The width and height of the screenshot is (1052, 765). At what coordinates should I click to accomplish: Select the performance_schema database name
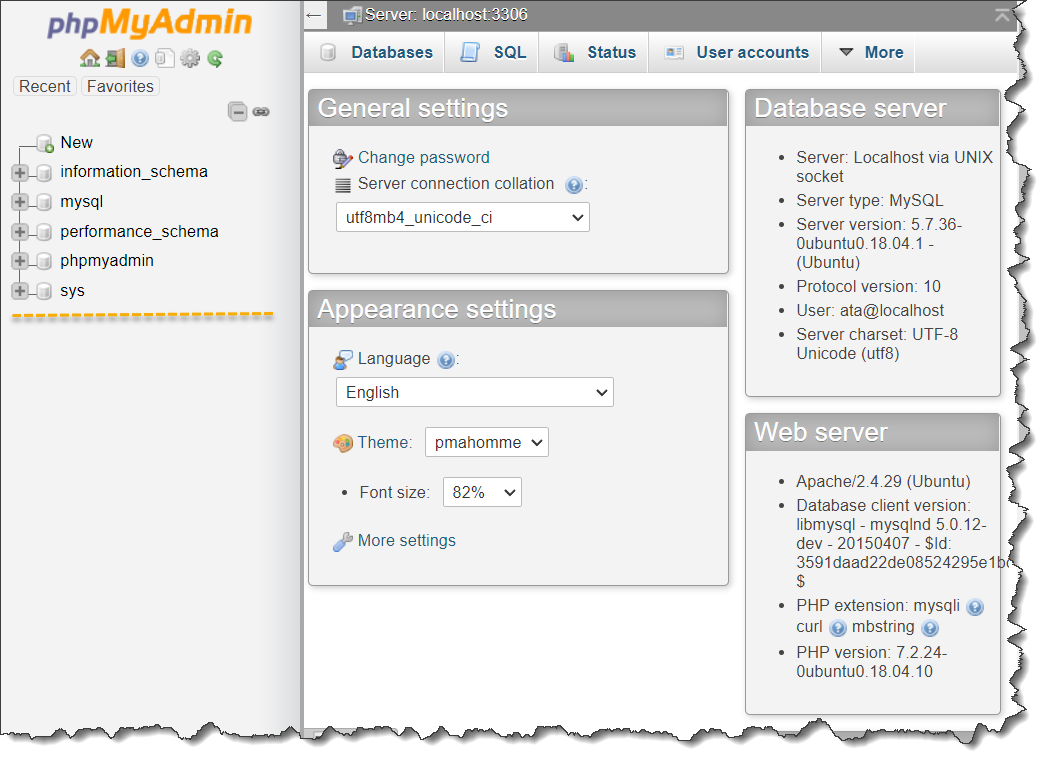[140, 232]
